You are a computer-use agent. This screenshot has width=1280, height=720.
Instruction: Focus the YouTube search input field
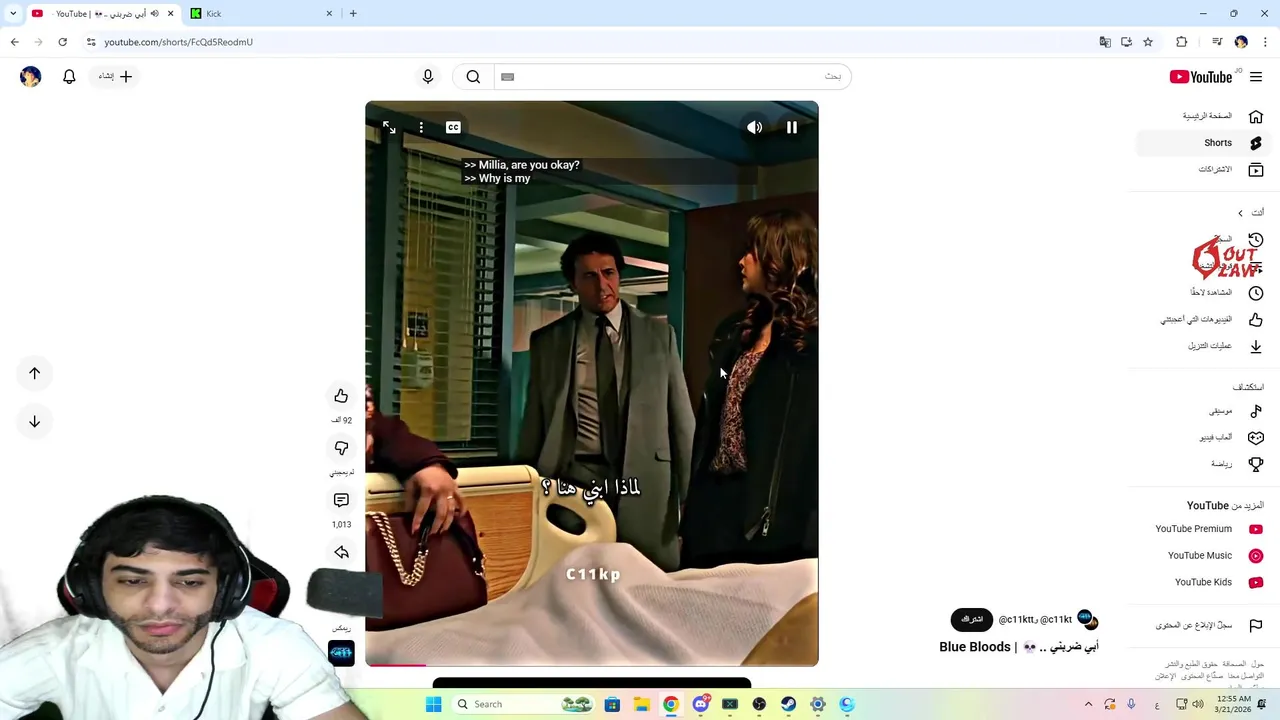pos(671,77)
